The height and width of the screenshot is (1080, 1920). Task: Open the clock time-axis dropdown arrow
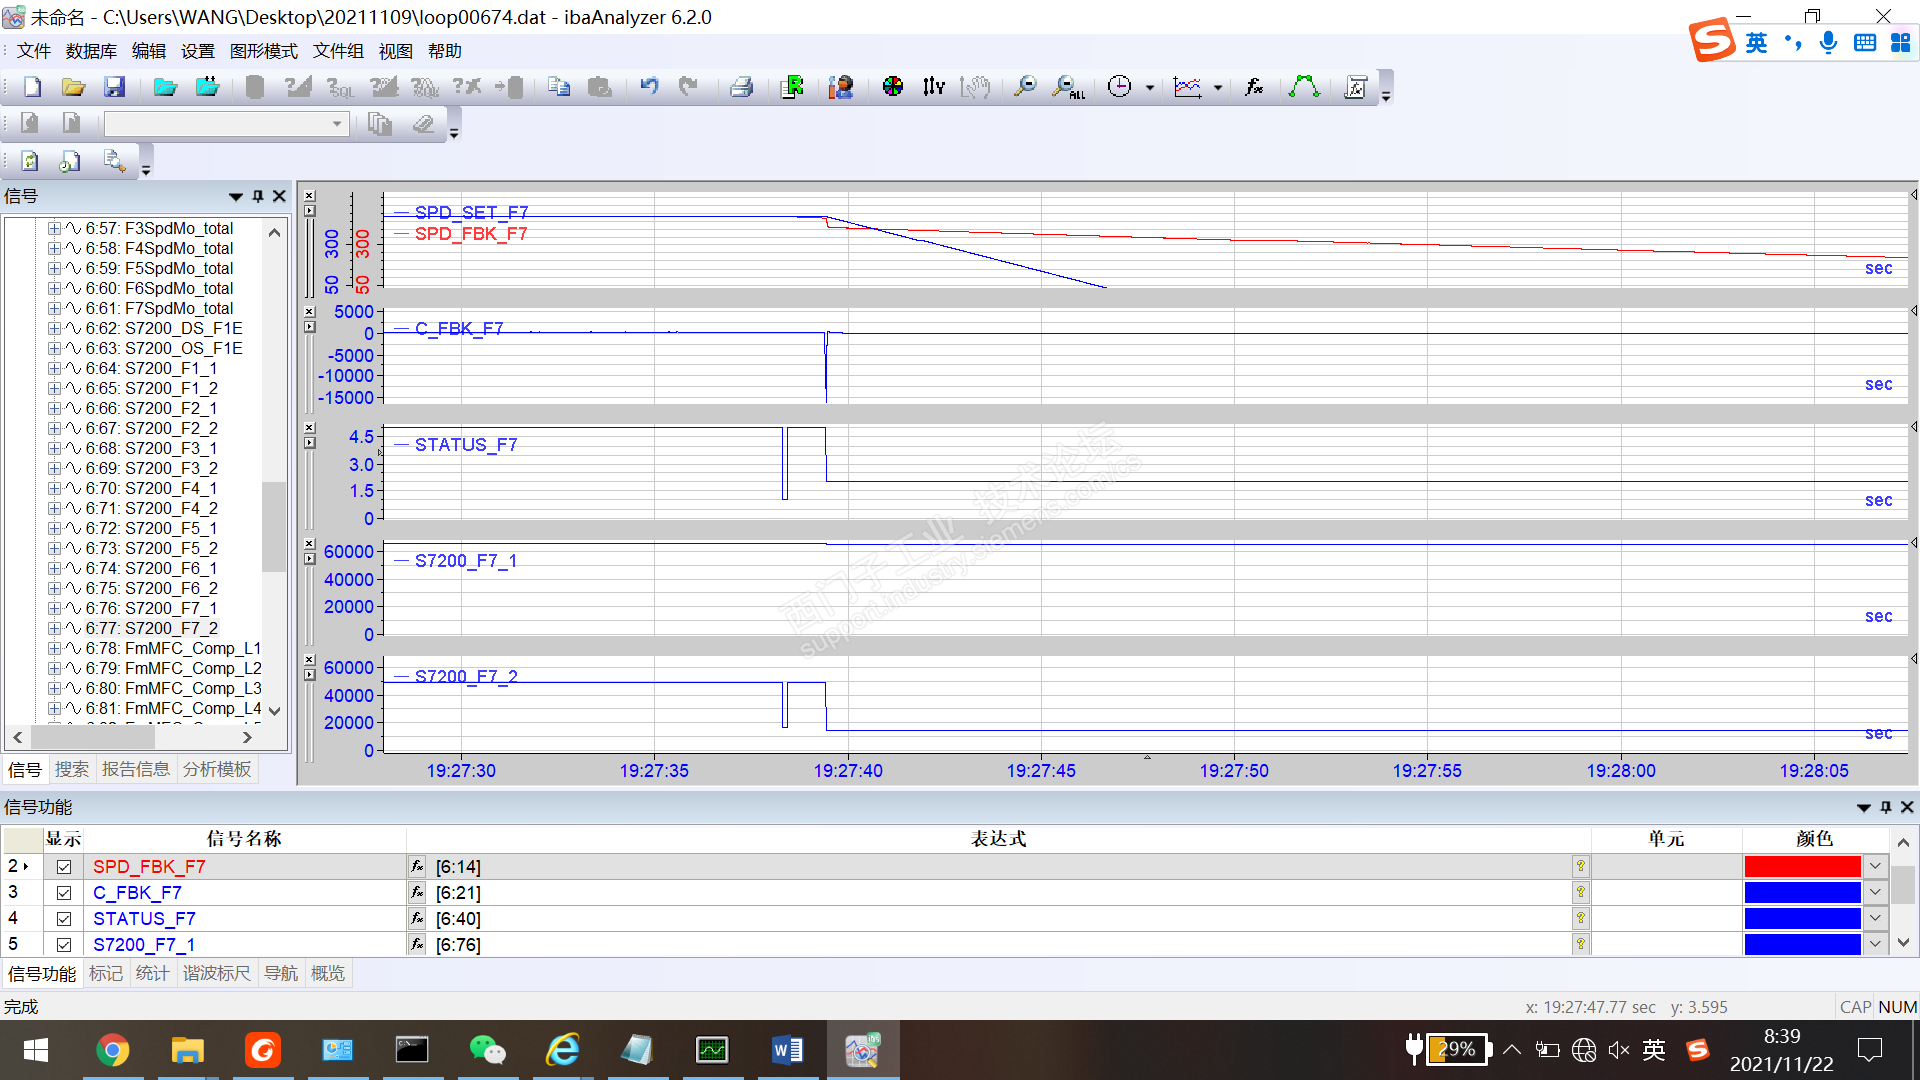tap(1150, 88)
